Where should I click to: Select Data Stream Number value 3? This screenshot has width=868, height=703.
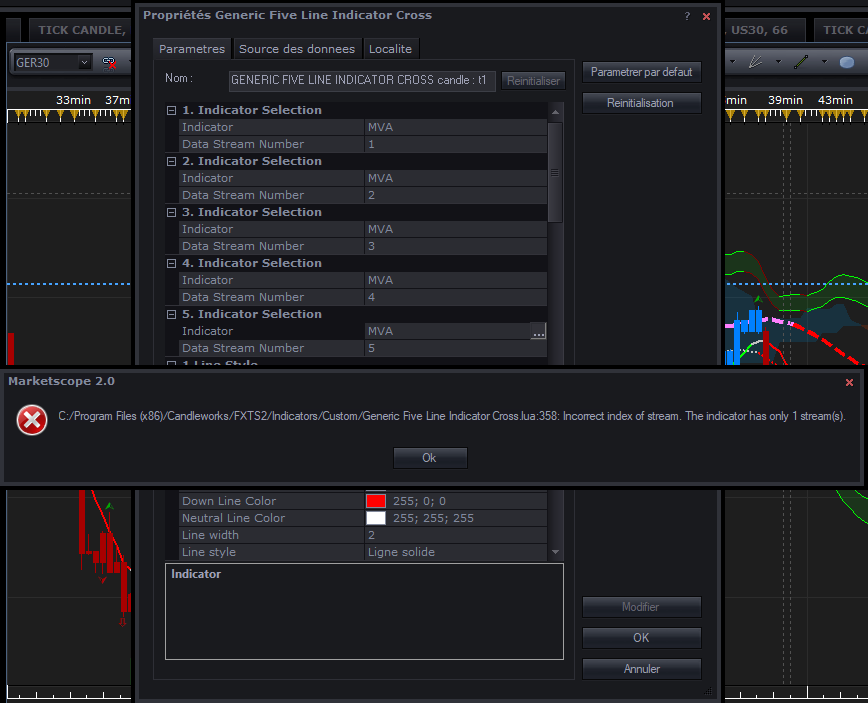point(455,246)
